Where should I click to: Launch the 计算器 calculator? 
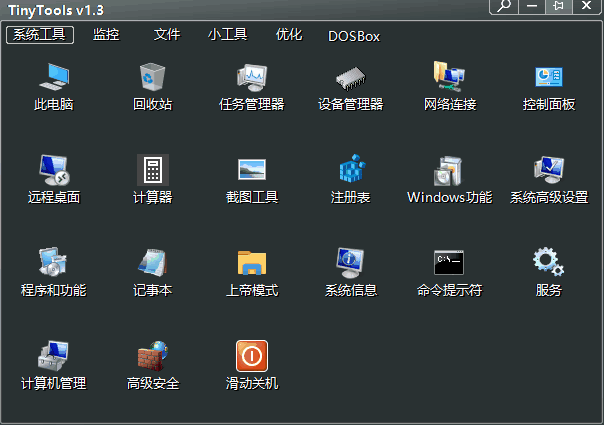[152, 170]
